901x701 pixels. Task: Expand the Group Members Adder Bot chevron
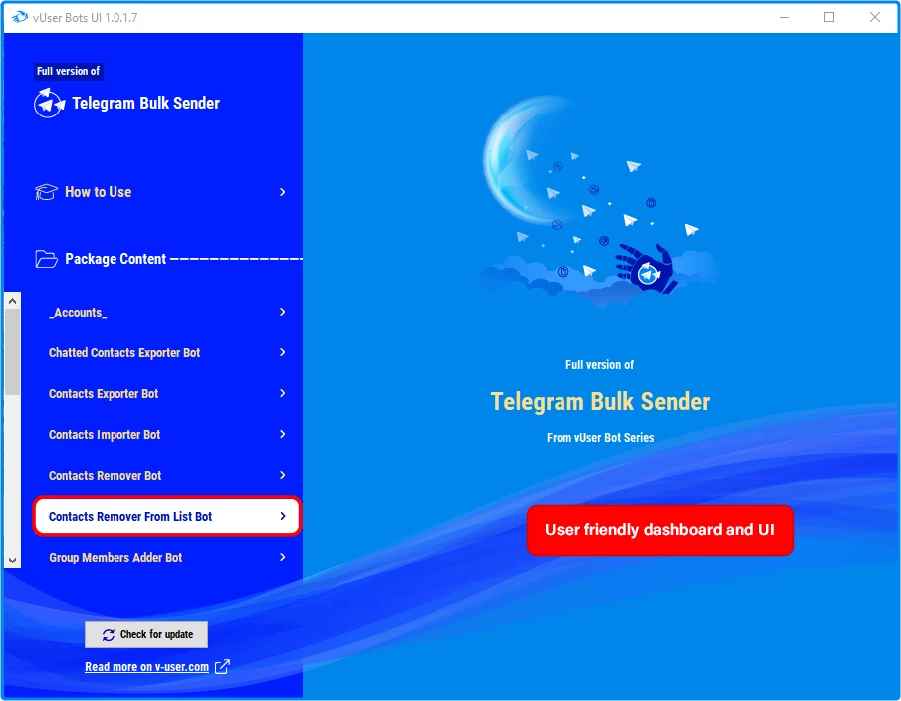point(282,557)
